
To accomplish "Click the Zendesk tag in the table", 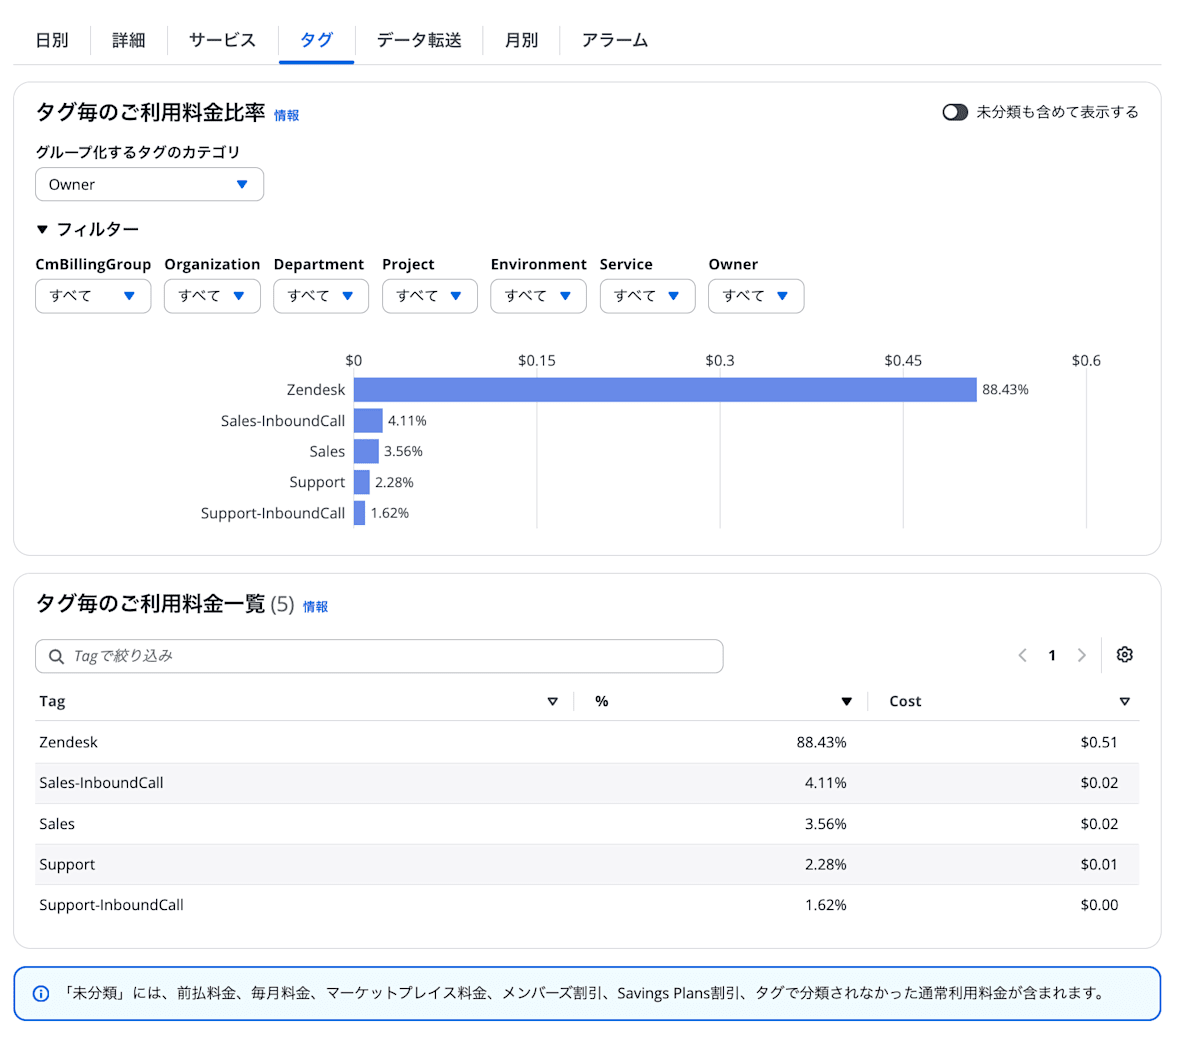I will point(68,742).
